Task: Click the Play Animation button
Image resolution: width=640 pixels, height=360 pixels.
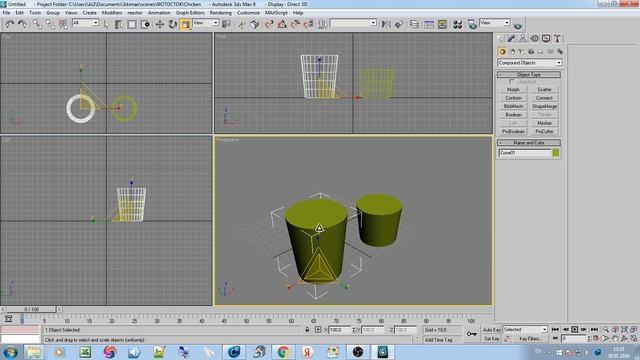Action: pos(575,329)
